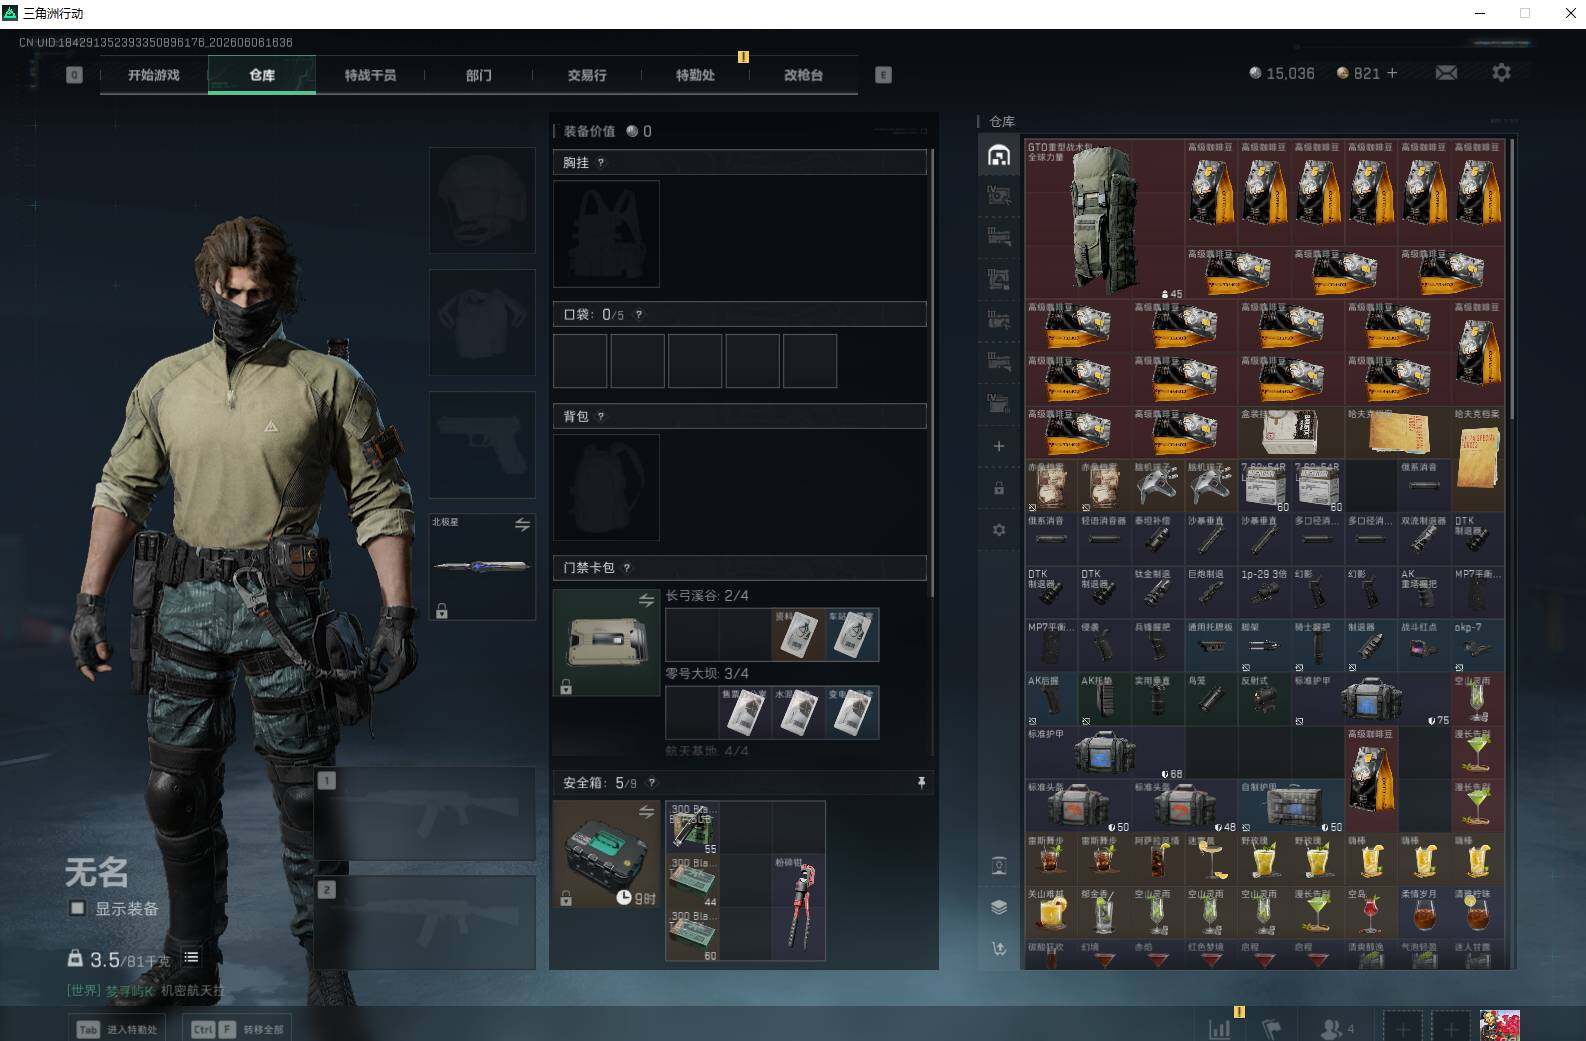
Task: Select secondary weapon slot 2
Action: pos(425,921)
